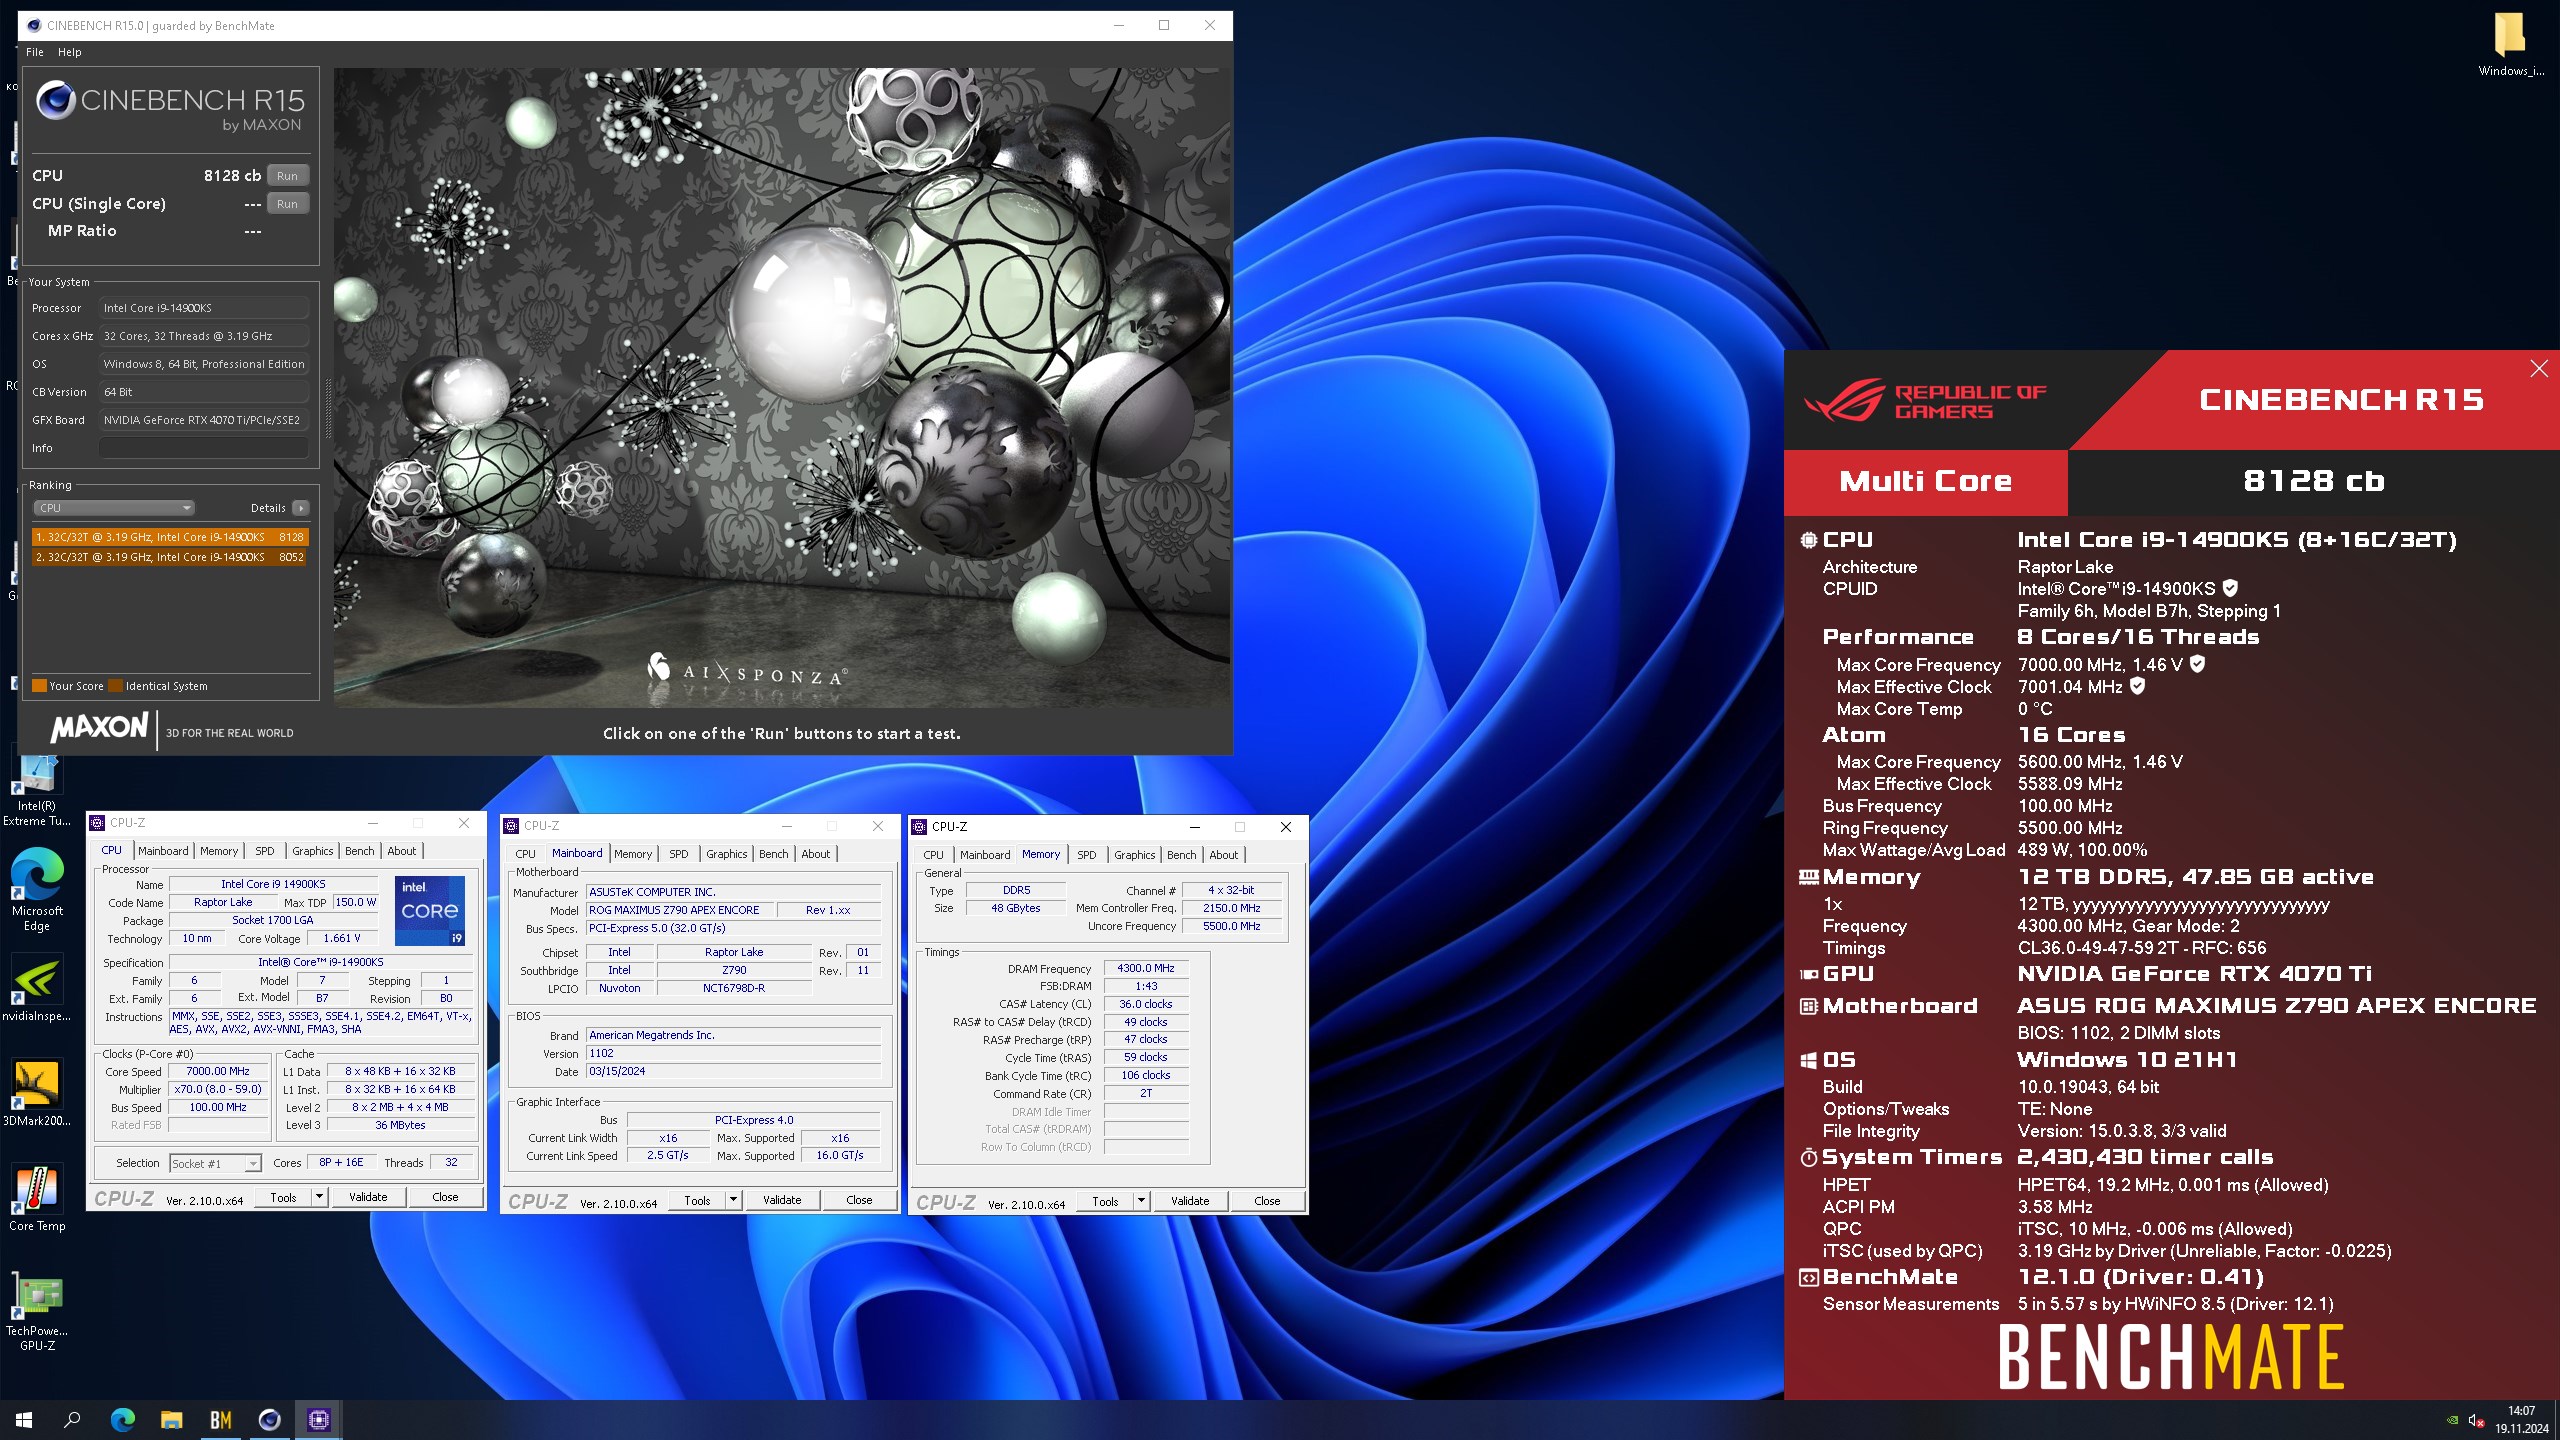Open the Windows Start menu
This screenshot has width=2560, height=1440.
point(24,1419)
